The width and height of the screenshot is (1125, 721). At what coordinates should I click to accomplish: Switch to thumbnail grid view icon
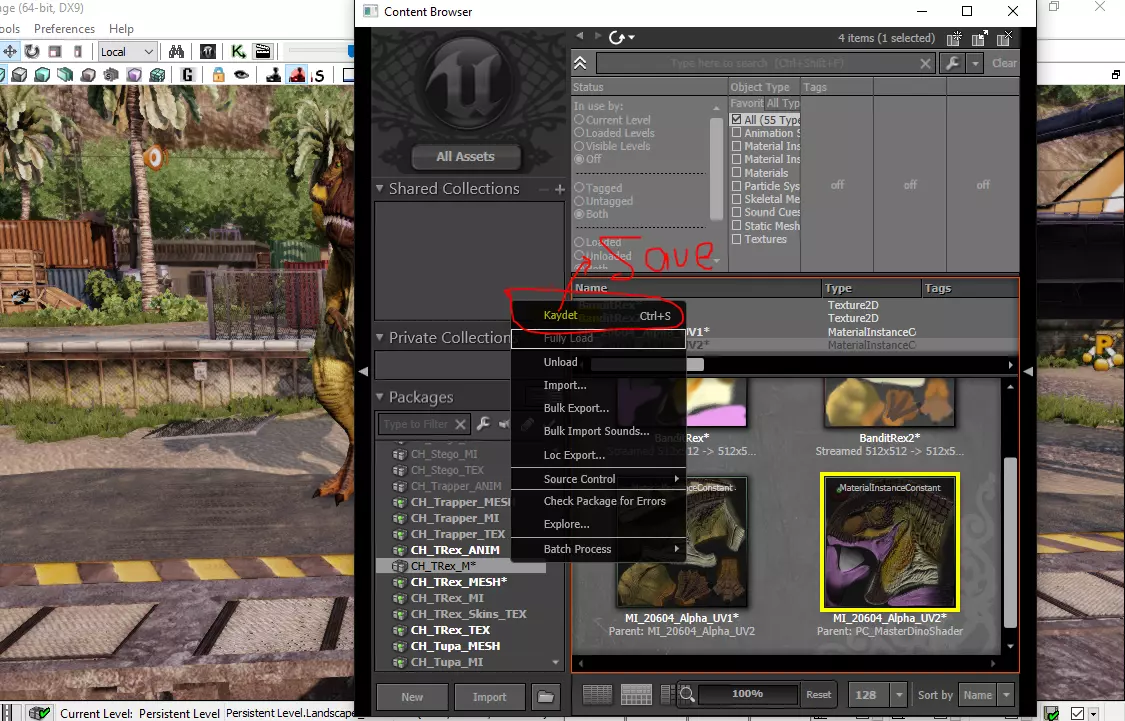click(636, 694)
